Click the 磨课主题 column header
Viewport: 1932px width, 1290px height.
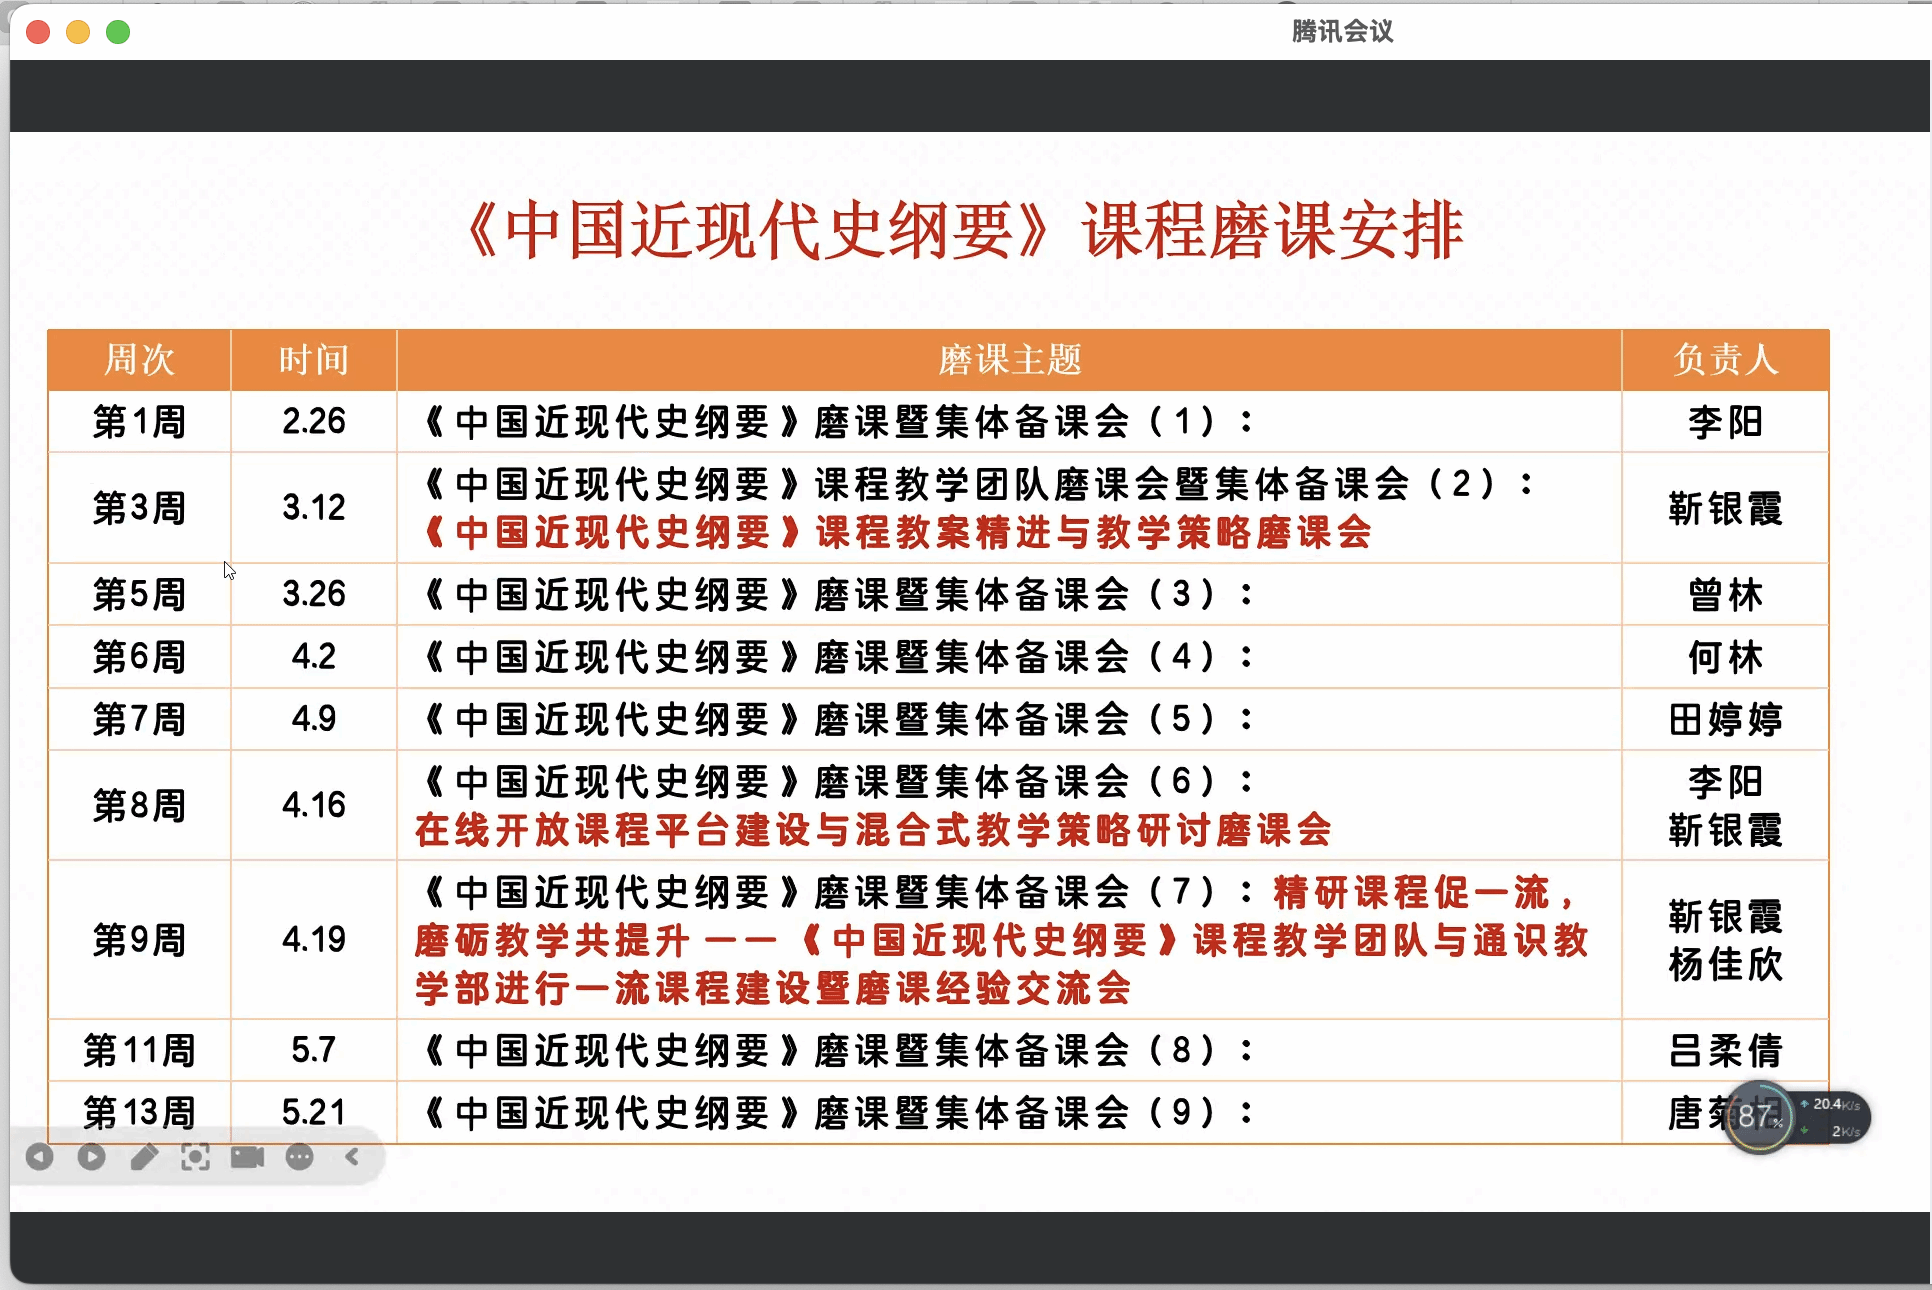tap(1009, 360)
